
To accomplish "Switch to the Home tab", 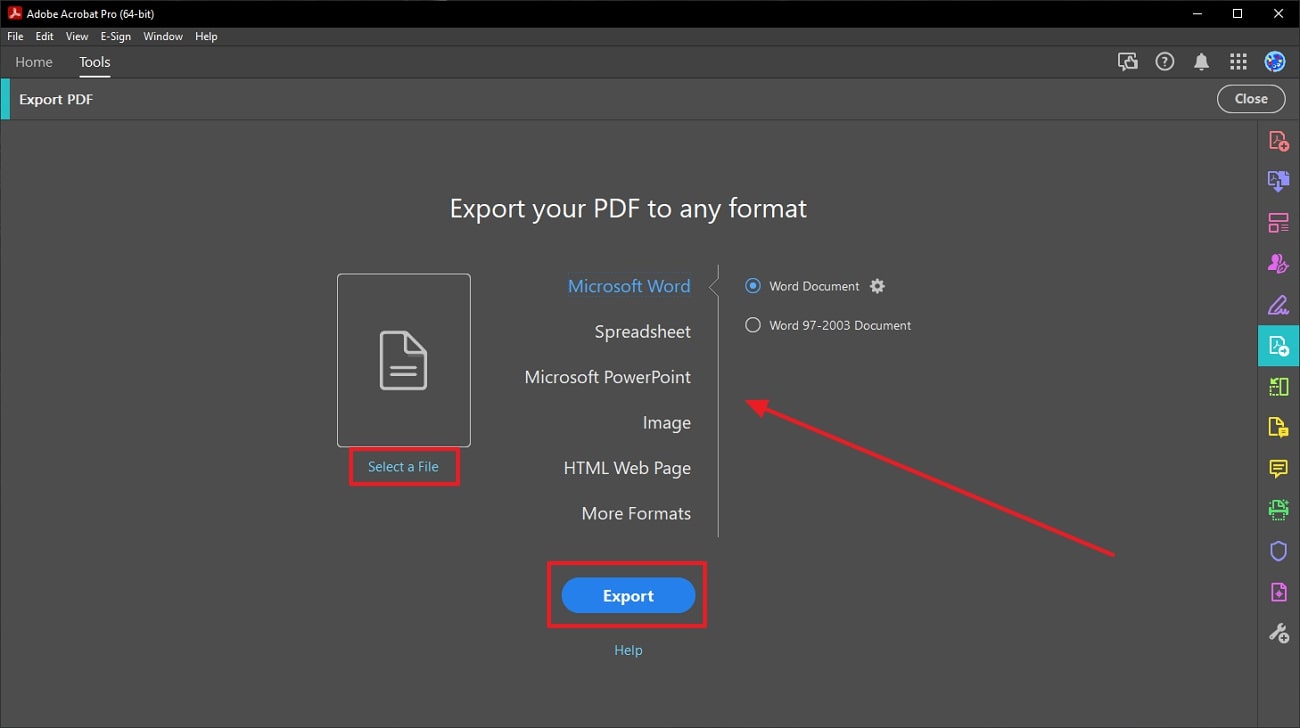I will pos(34,62).
